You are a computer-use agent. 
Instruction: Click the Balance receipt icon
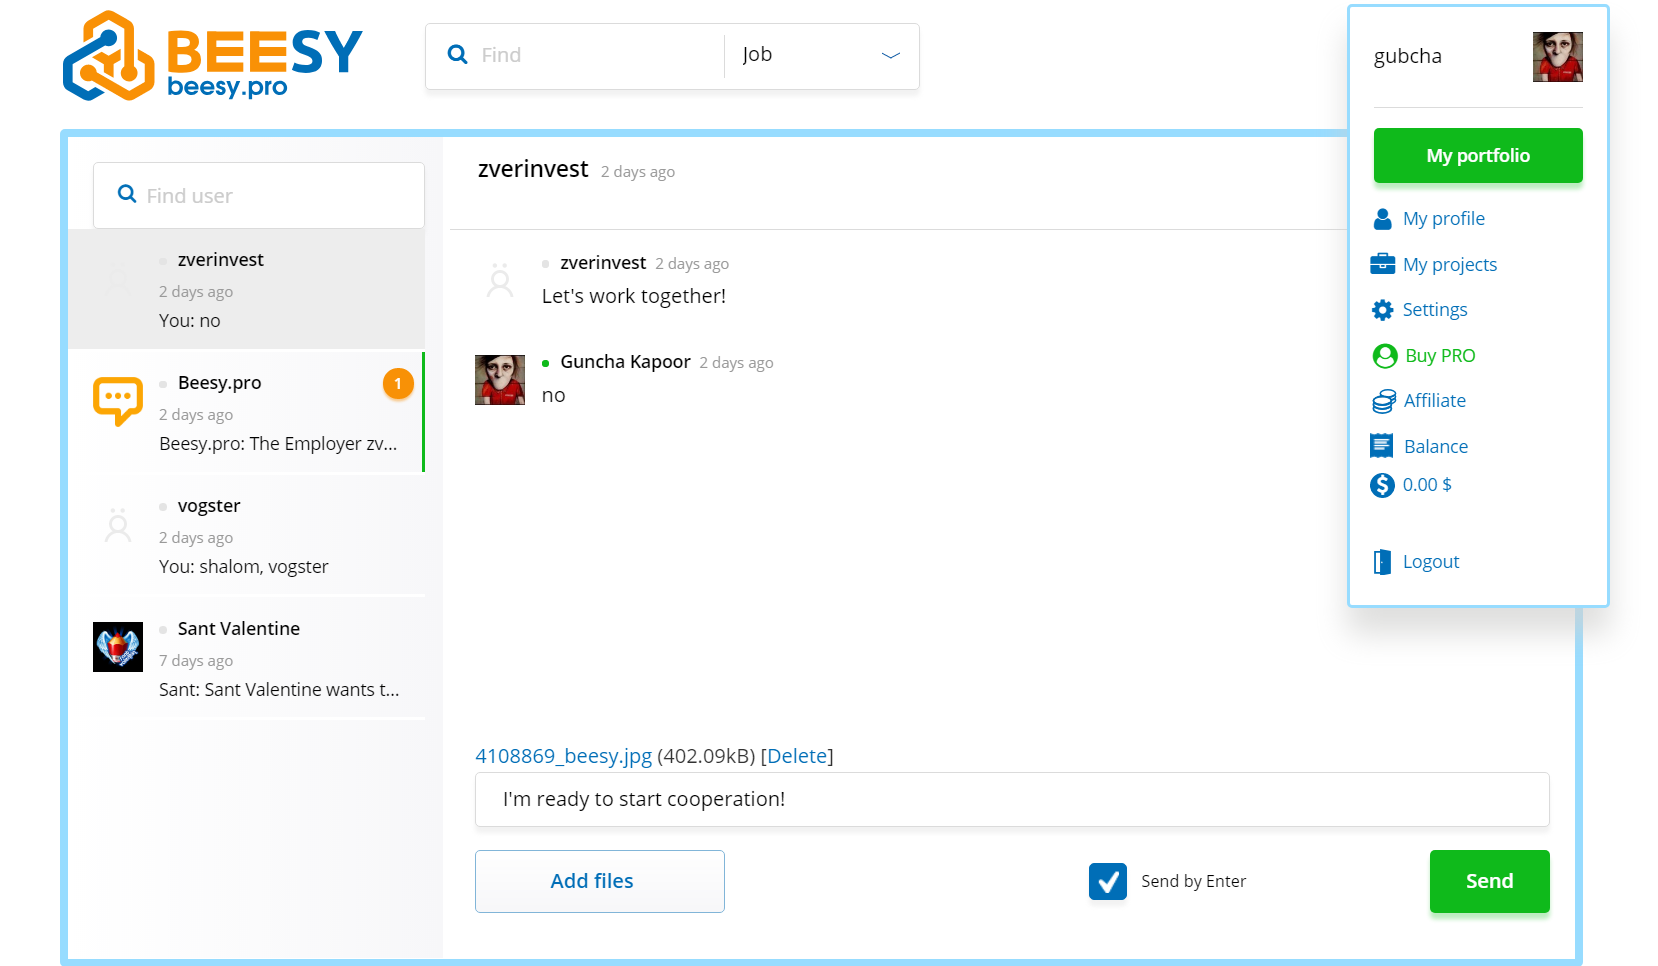1382,446
